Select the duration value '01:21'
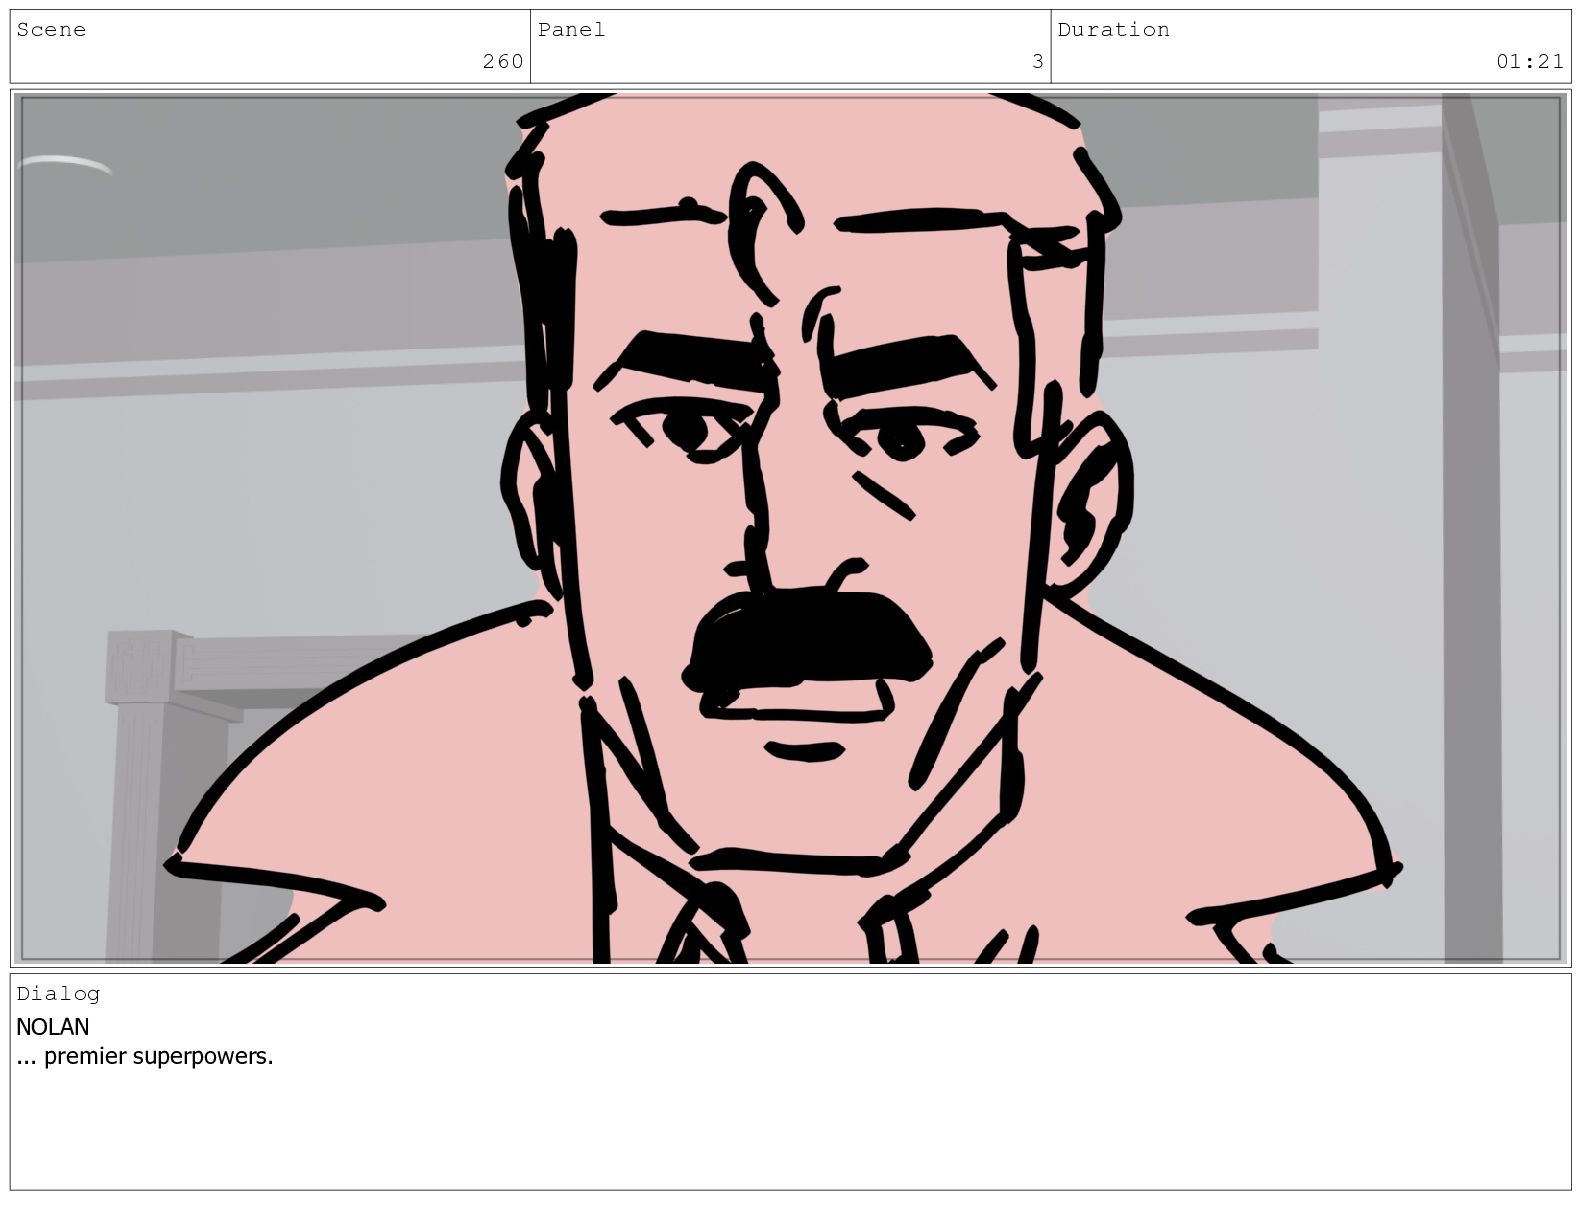The height and width of the screenshot is (1224, 1584). coord(1530,62)
